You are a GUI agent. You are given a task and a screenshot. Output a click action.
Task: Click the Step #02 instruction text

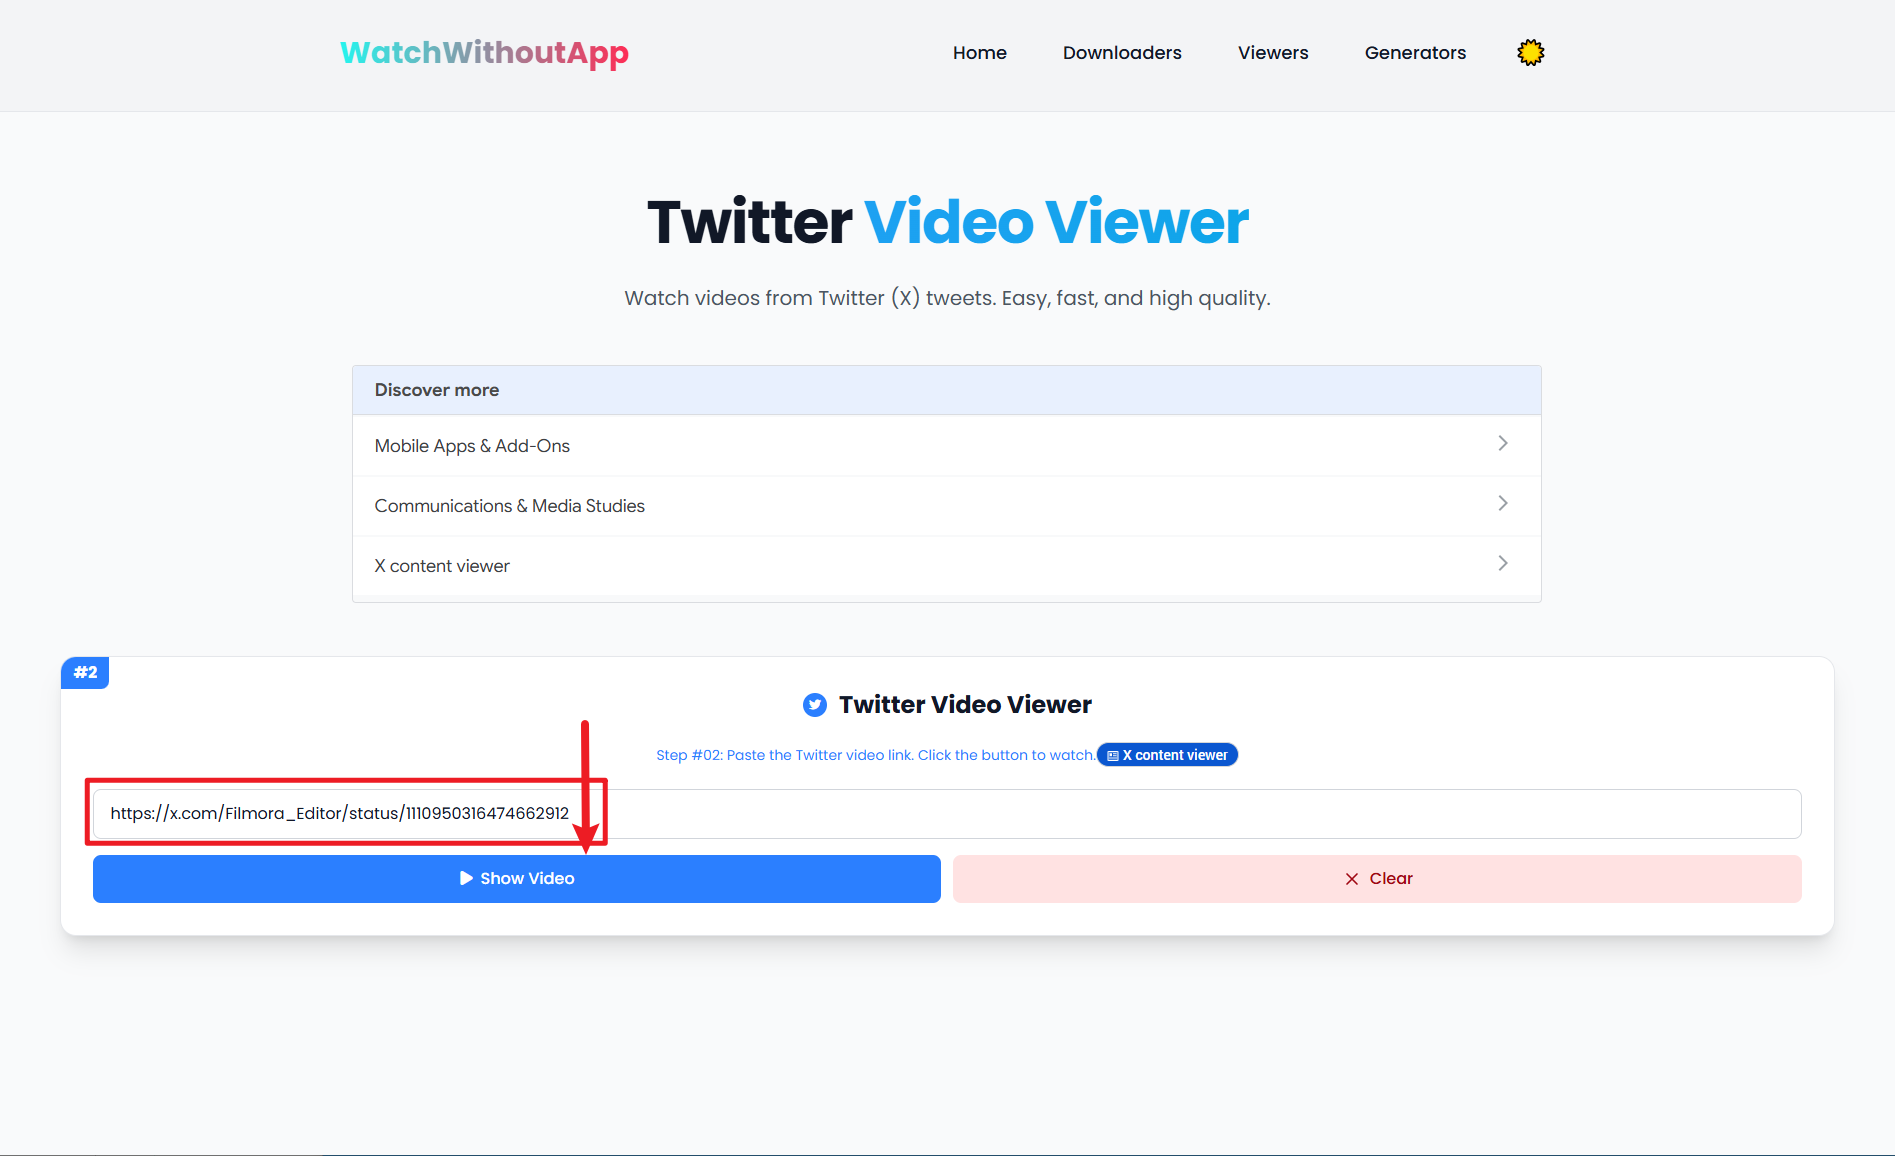[x=875, y=755]
